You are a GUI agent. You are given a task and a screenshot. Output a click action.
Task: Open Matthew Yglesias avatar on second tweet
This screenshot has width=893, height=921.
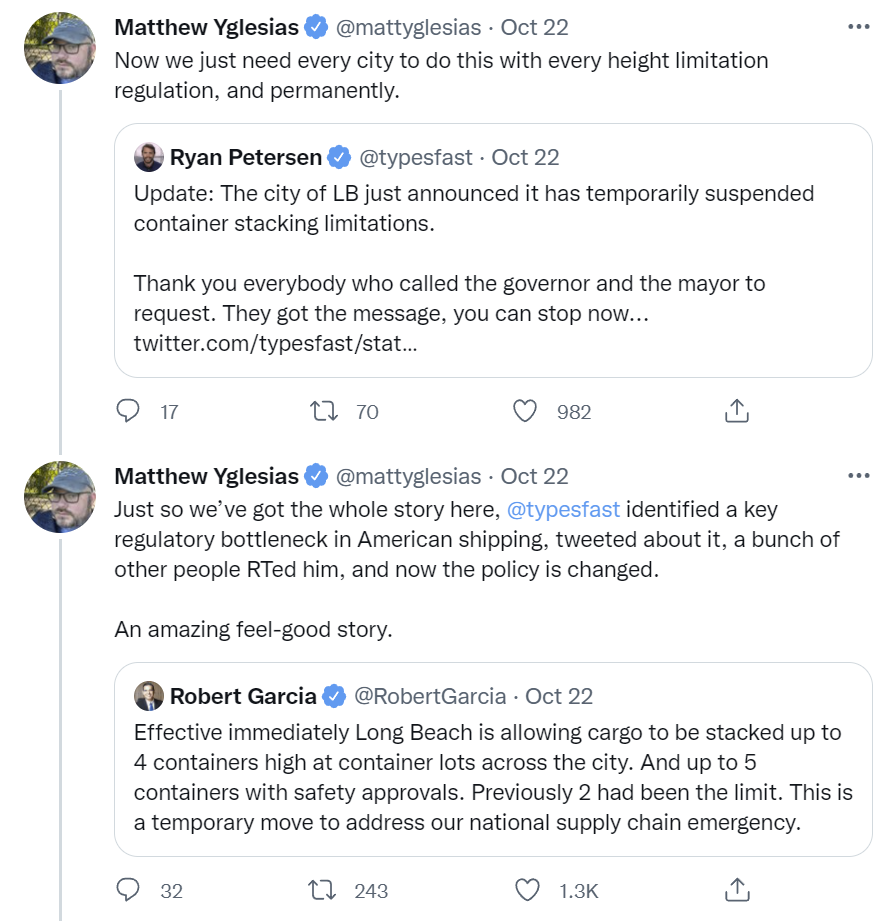pos(60,496)
